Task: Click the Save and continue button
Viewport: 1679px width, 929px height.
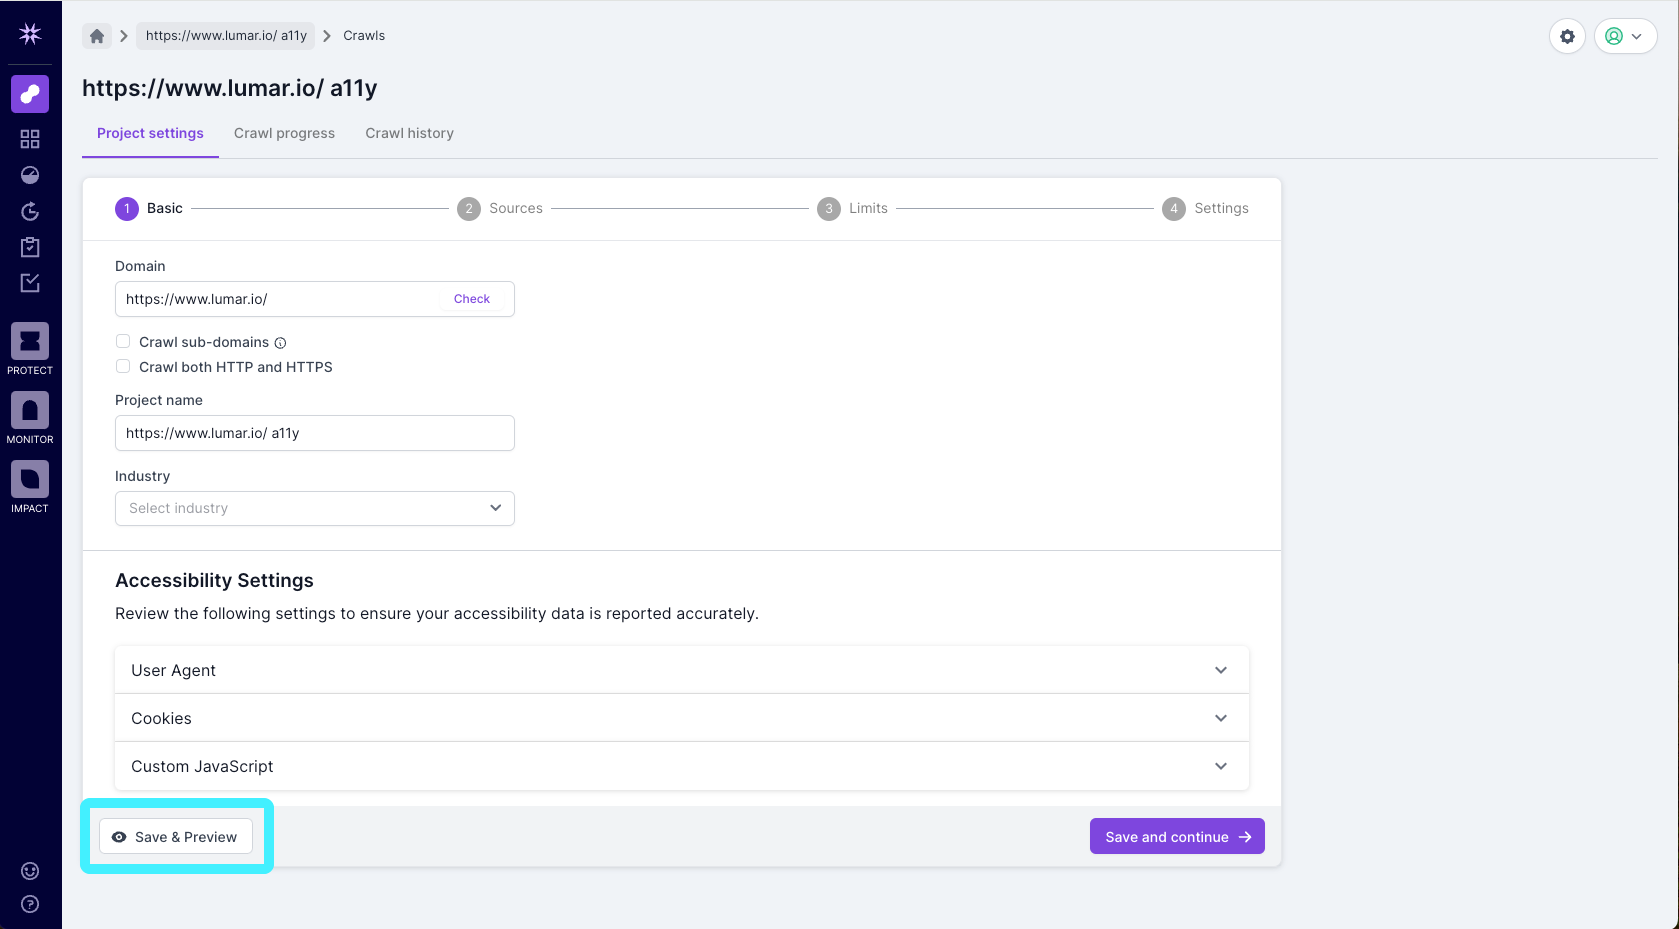Action: click(x=1177, y=836)
